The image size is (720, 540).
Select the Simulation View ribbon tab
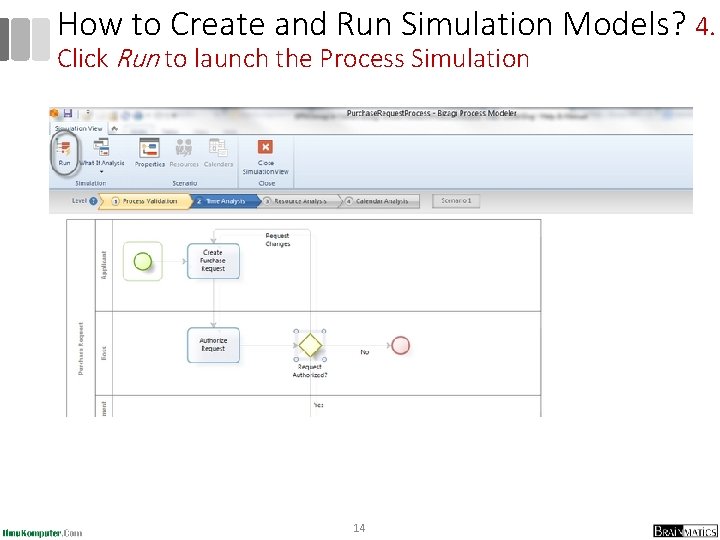(79, 129)
